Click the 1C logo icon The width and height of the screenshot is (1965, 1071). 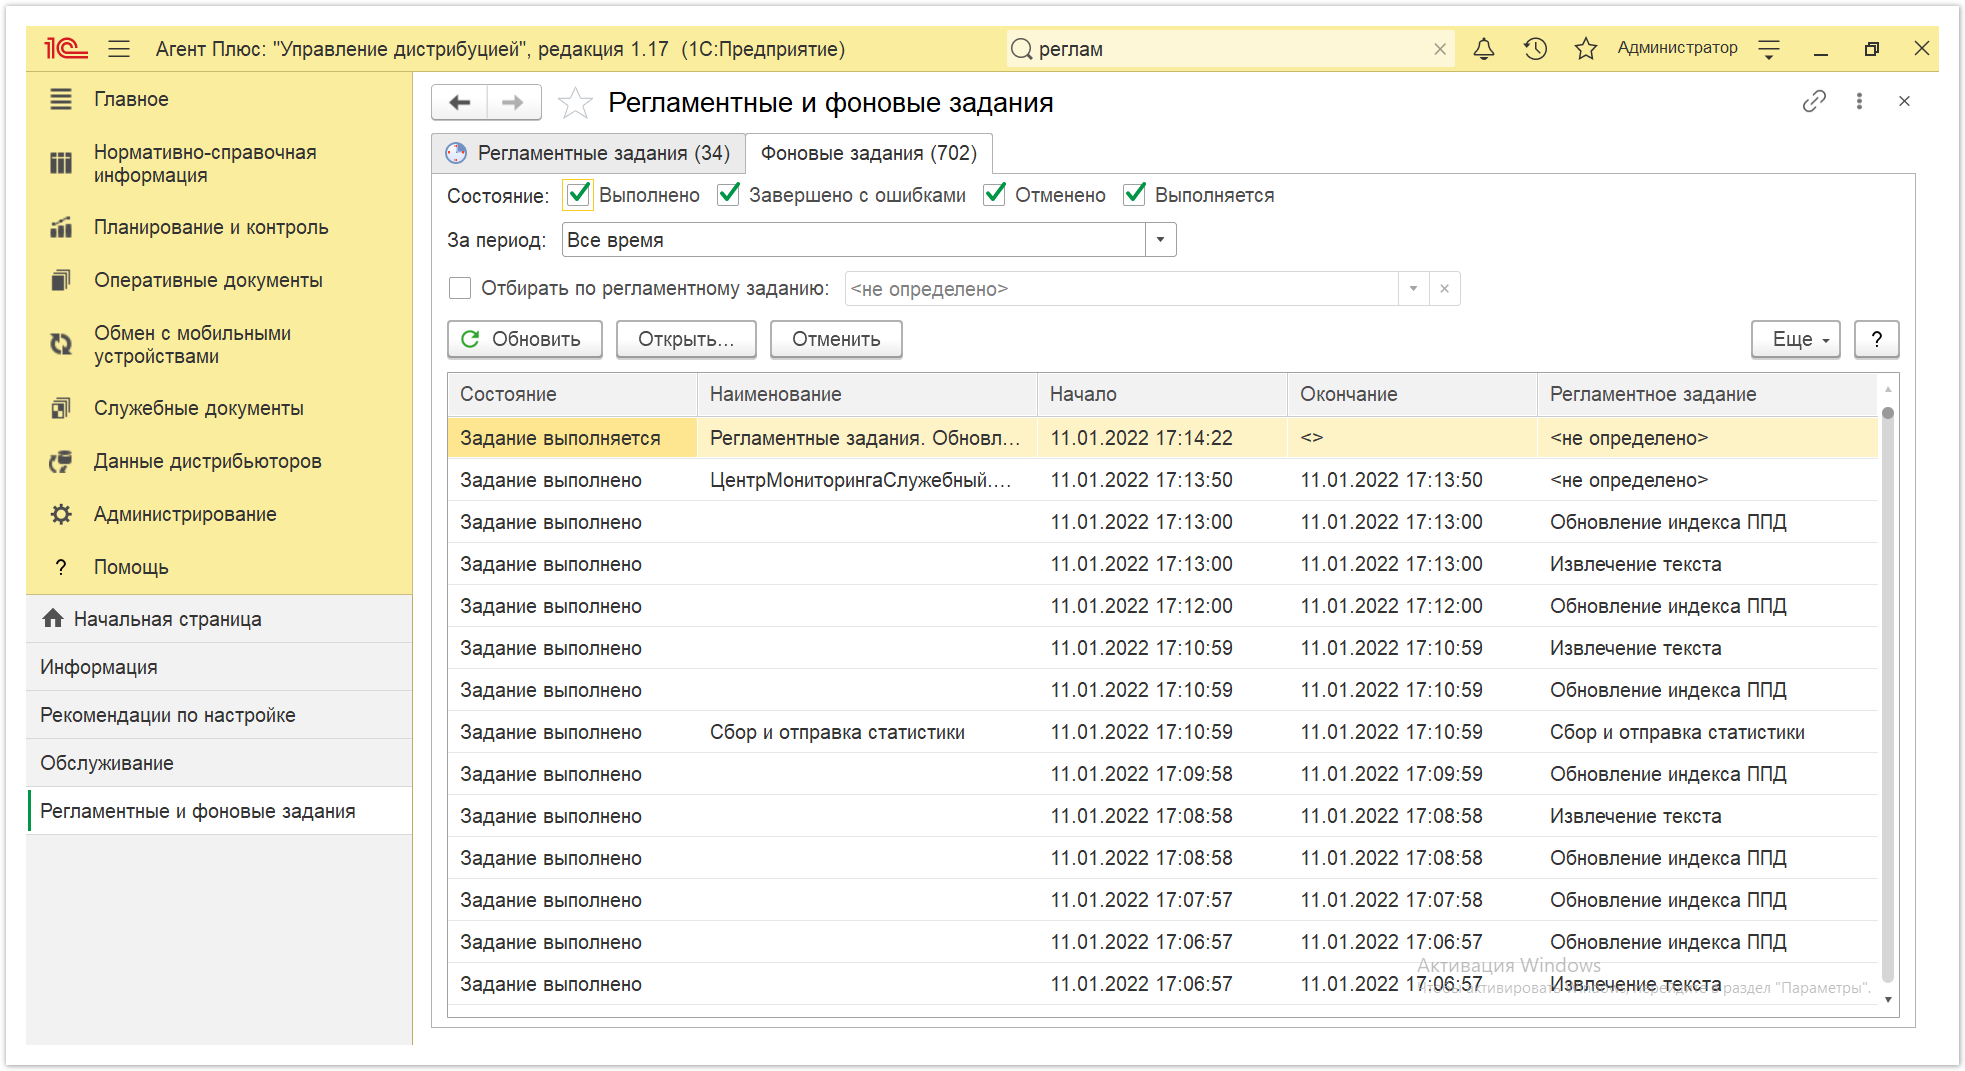coord(66,48)
